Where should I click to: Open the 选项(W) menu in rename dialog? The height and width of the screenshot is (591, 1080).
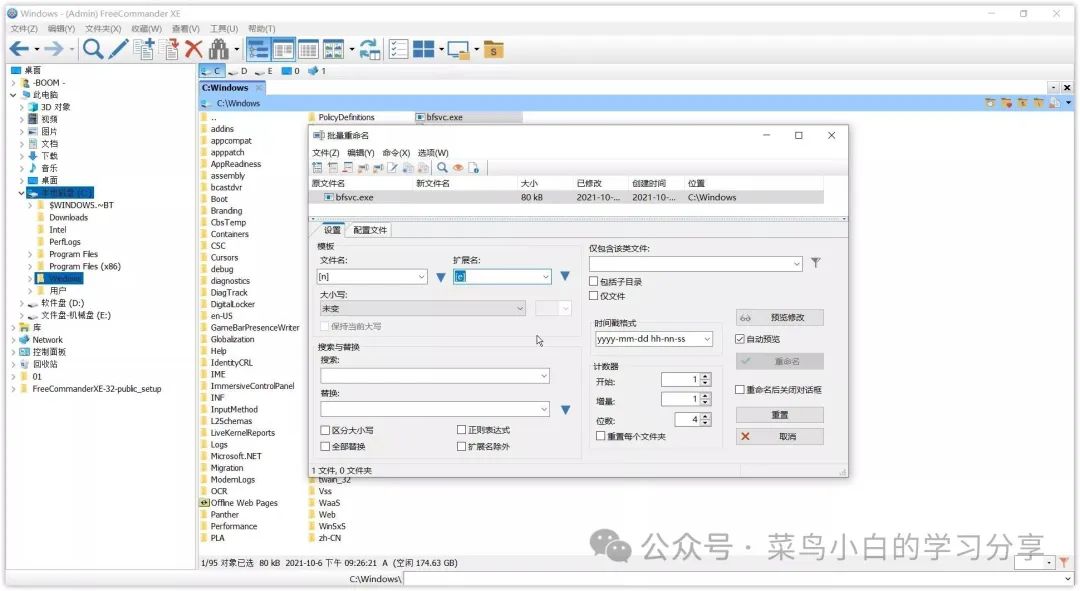[433, 153]
